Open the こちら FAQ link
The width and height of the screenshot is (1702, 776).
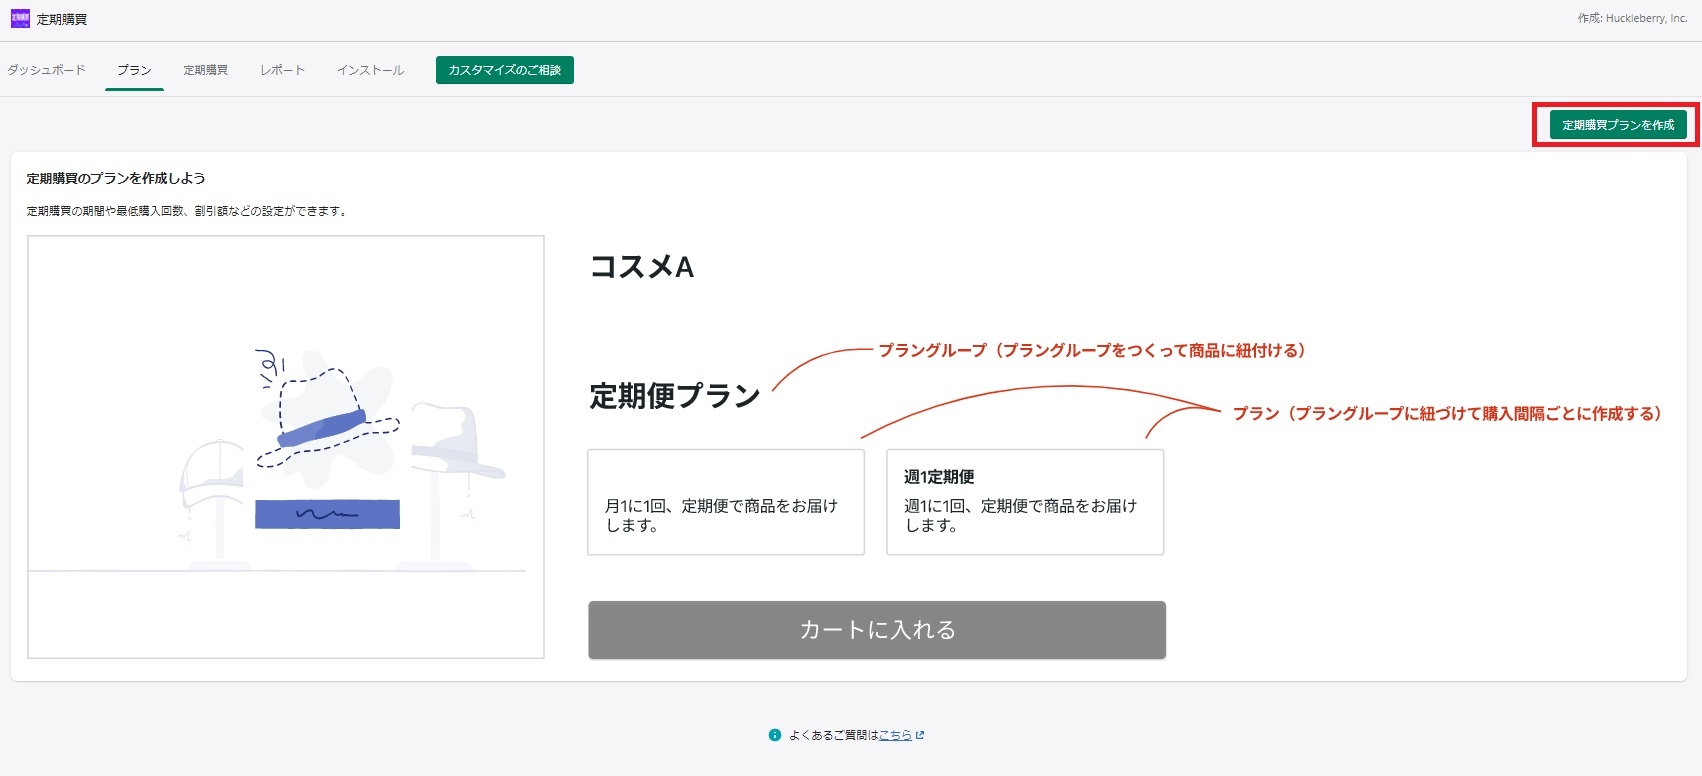[895, 735]
